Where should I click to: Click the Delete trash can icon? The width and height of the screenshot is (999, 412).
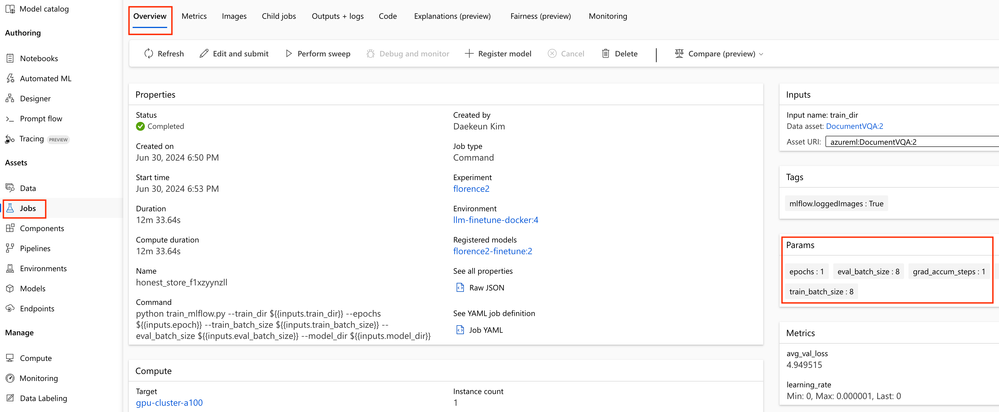605,54
